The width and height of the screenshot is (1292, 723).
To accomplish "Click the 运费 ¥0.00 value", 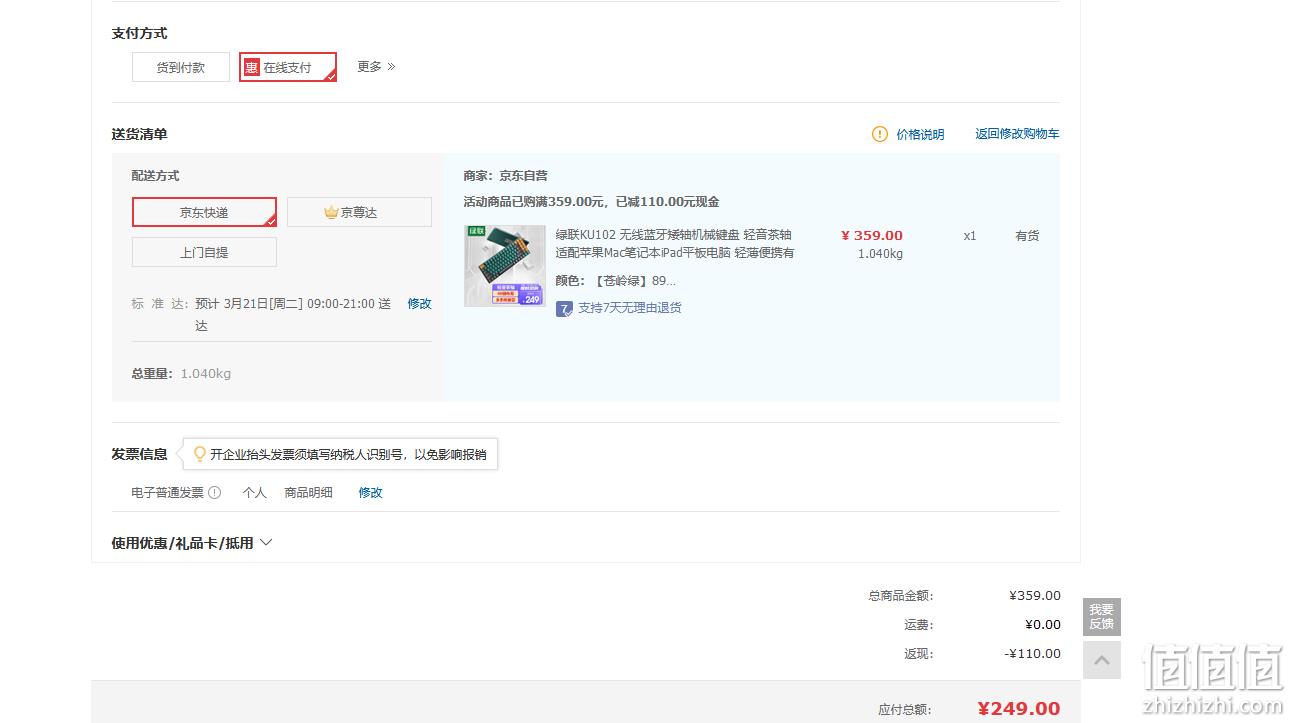I will [1043, 625].
